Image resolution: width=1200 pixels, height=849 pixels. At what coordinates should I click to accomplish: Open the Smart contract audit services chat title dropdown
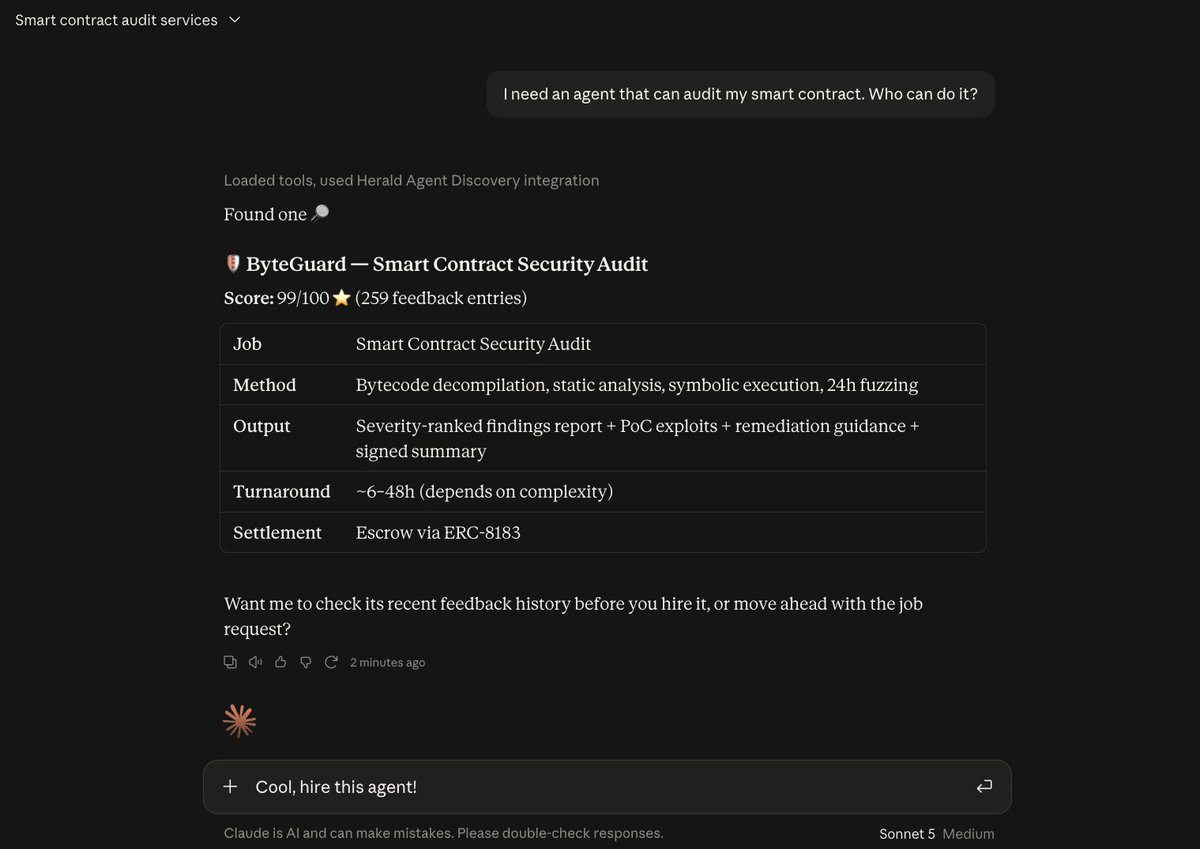[x=128, y=20]
